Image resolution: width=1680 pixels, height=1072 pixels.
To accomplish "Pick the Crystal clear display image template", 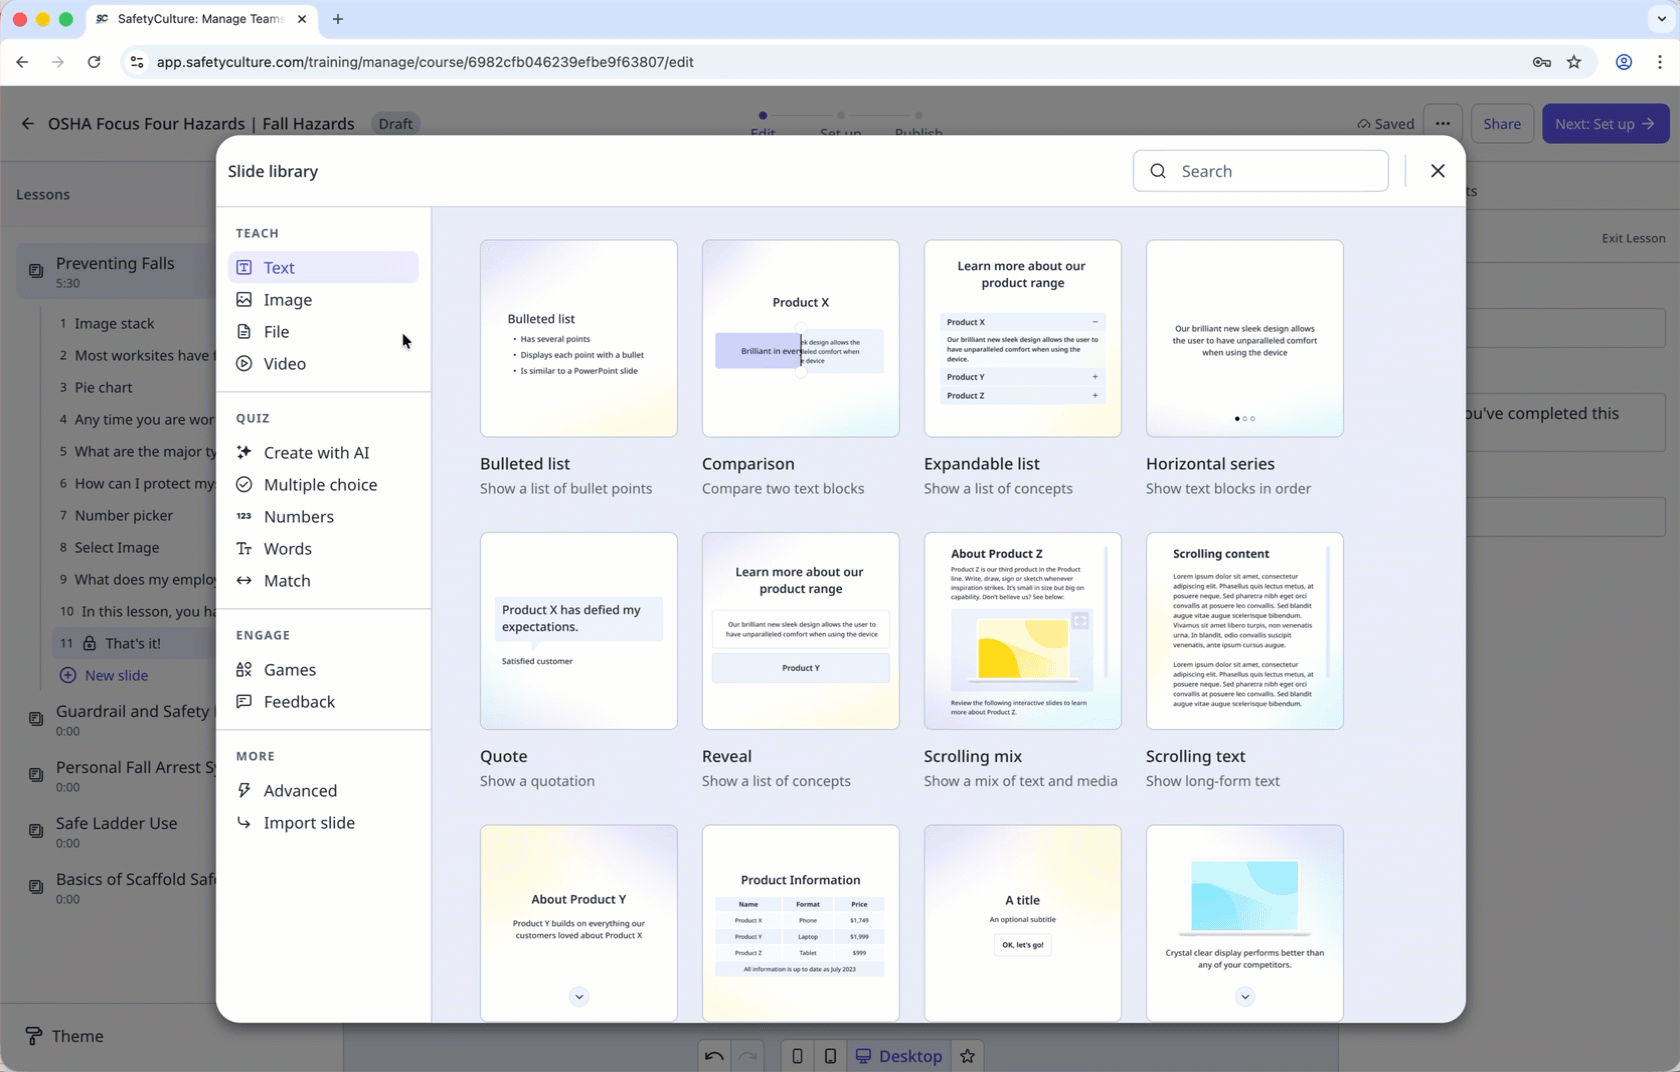I will click(1244, 923).
